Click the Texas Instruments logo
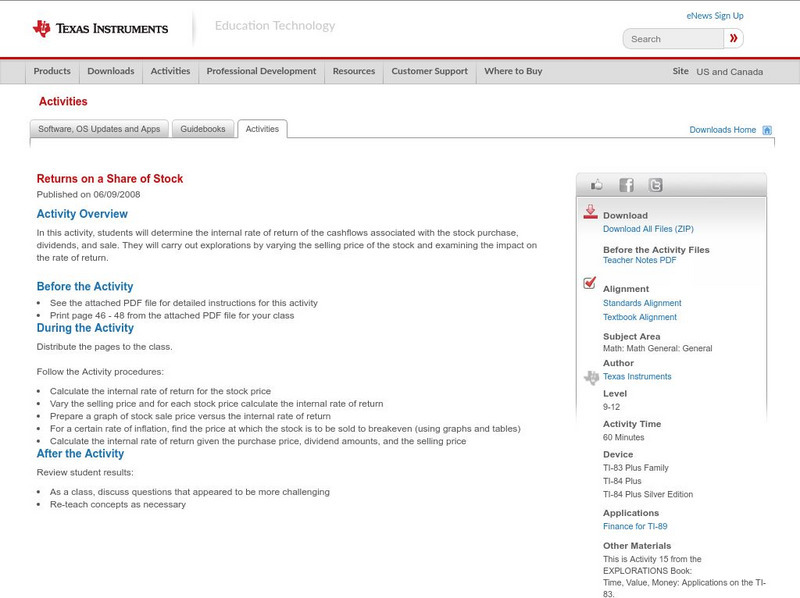This screenshot has width=800, height=598. (x=100, y=29)
